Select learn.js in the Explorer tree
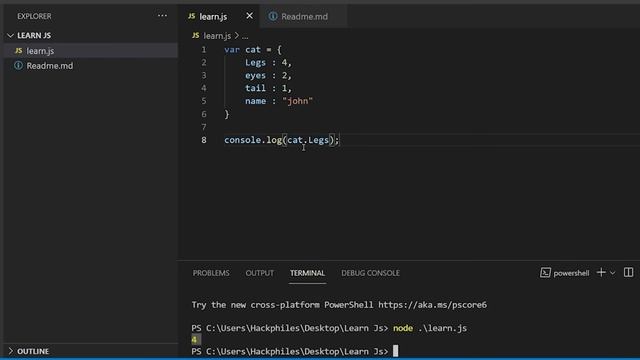The height and width of the screenshot is (360, 640). pos(91,51)
